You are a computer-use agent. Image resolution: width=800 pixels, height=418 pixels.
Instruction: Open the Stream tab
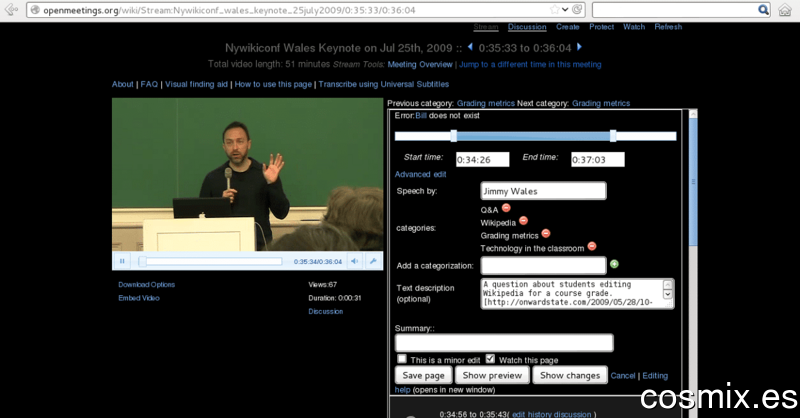[x=486, y=27]
